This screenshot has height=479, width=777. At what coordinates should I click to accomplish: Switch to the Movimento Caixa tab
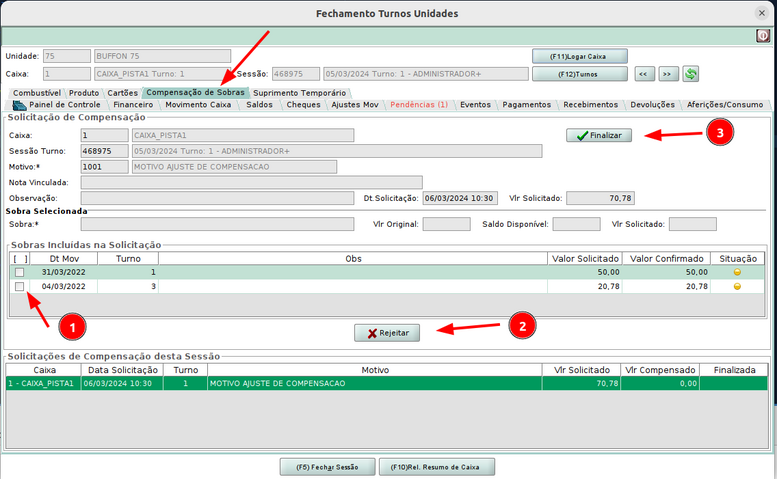198,104
